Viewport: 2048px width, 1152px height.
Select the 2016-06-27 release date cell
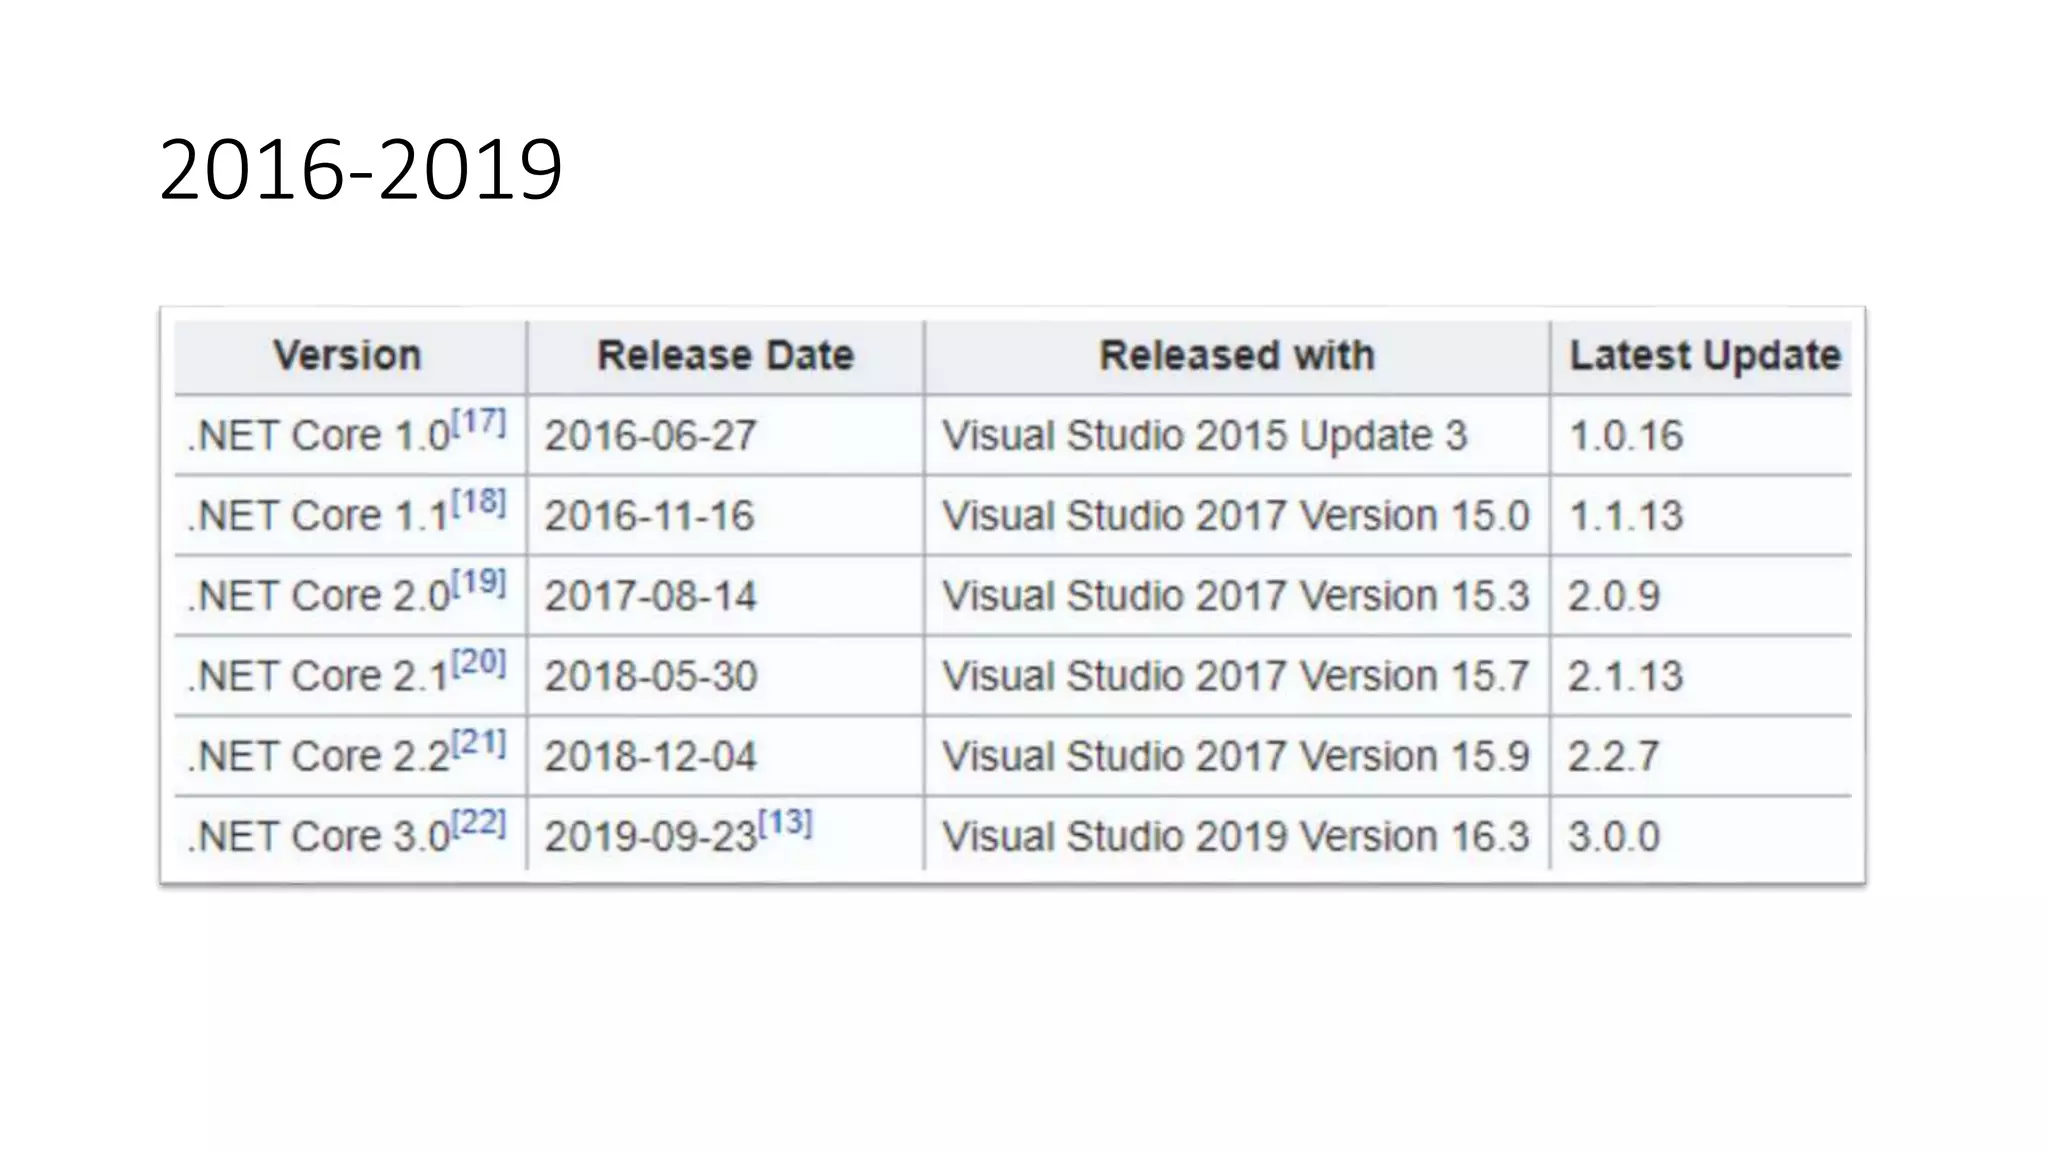coord(651,436)
